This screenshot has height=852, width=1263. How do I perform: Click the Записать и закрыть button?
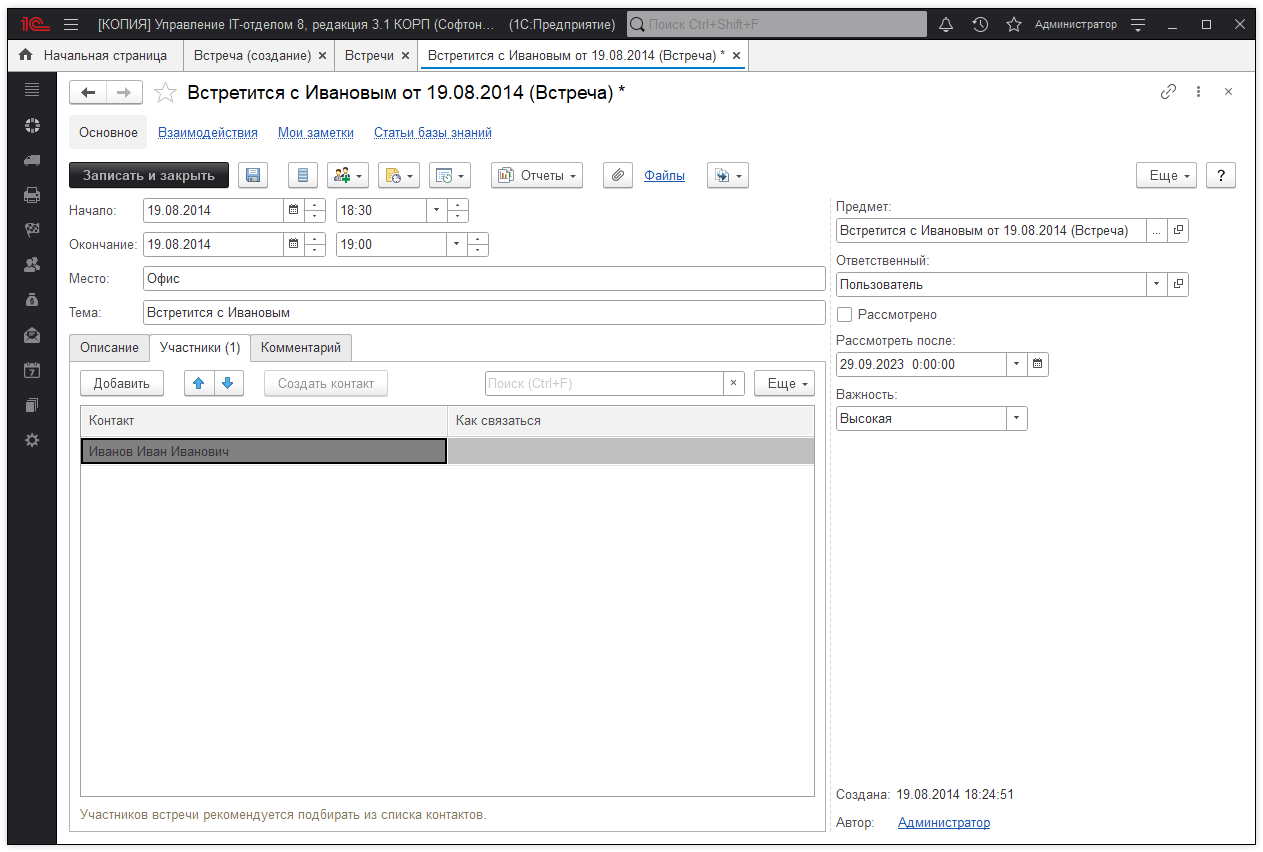pyautogui.click(x=149, y=176)
